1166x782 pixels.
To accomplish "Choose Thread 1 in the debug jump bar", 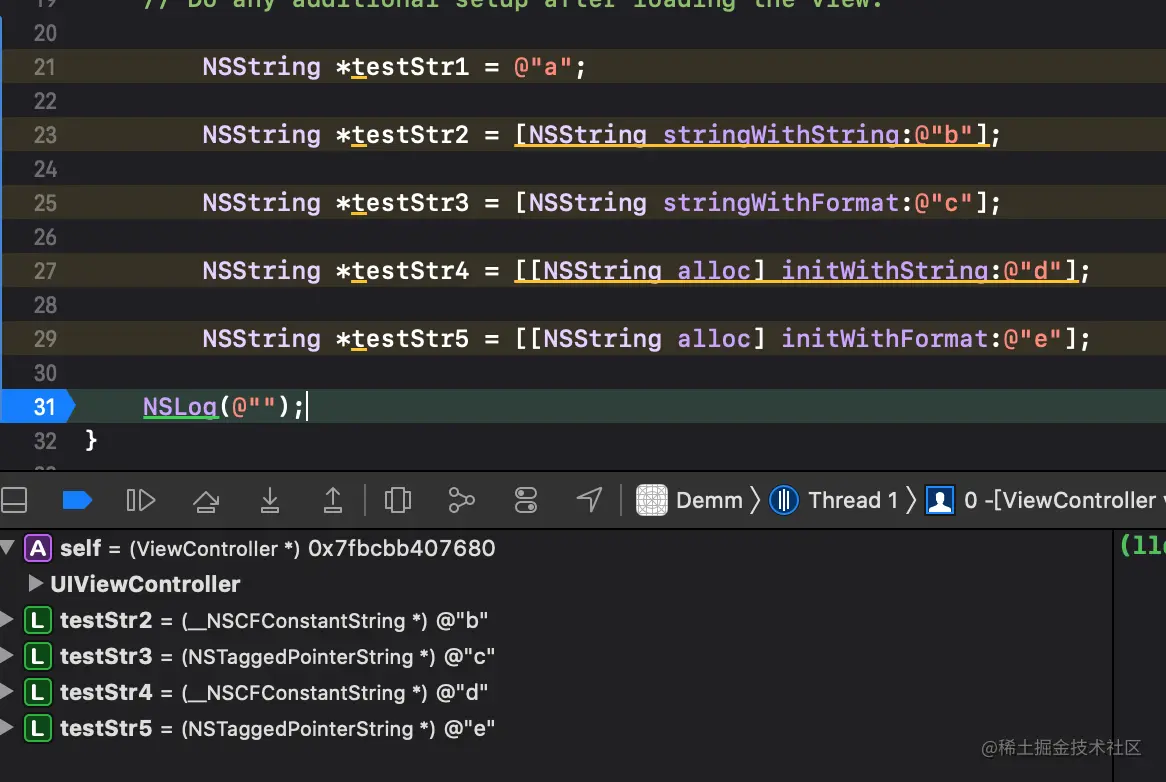I will (x=853, y=500).
